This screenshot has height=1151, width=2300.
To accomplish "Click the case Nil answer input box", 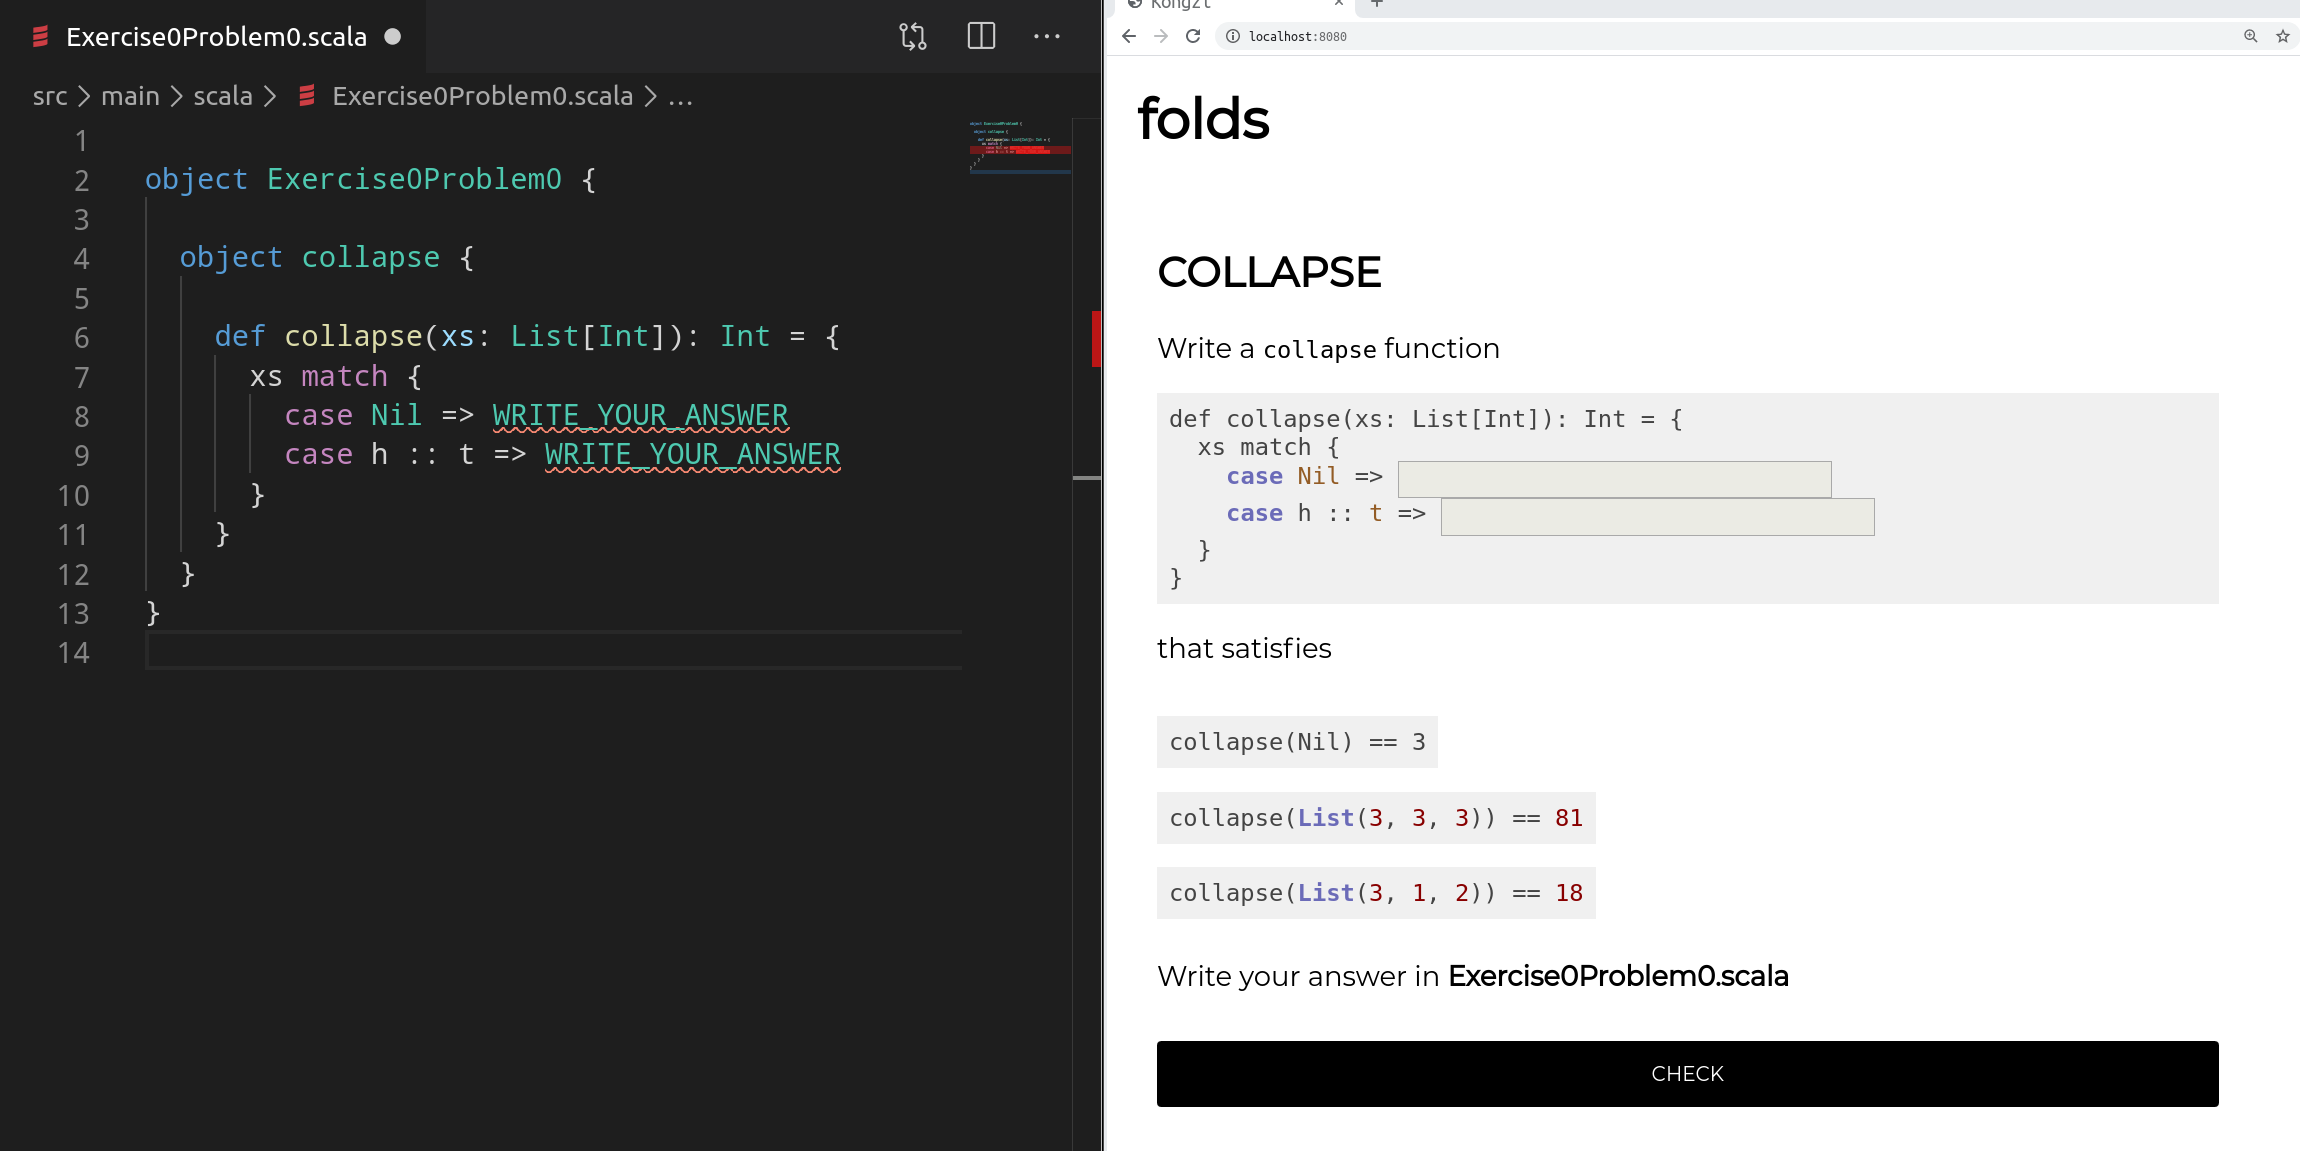I will tap(1614, 479).
